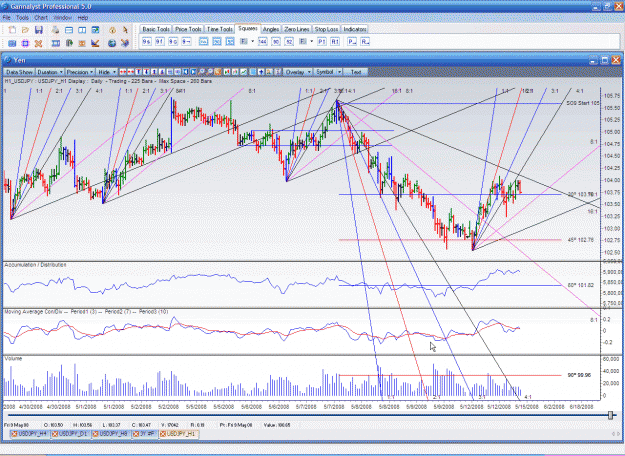
Task: Select the 9f square tool
Action: 159,41
